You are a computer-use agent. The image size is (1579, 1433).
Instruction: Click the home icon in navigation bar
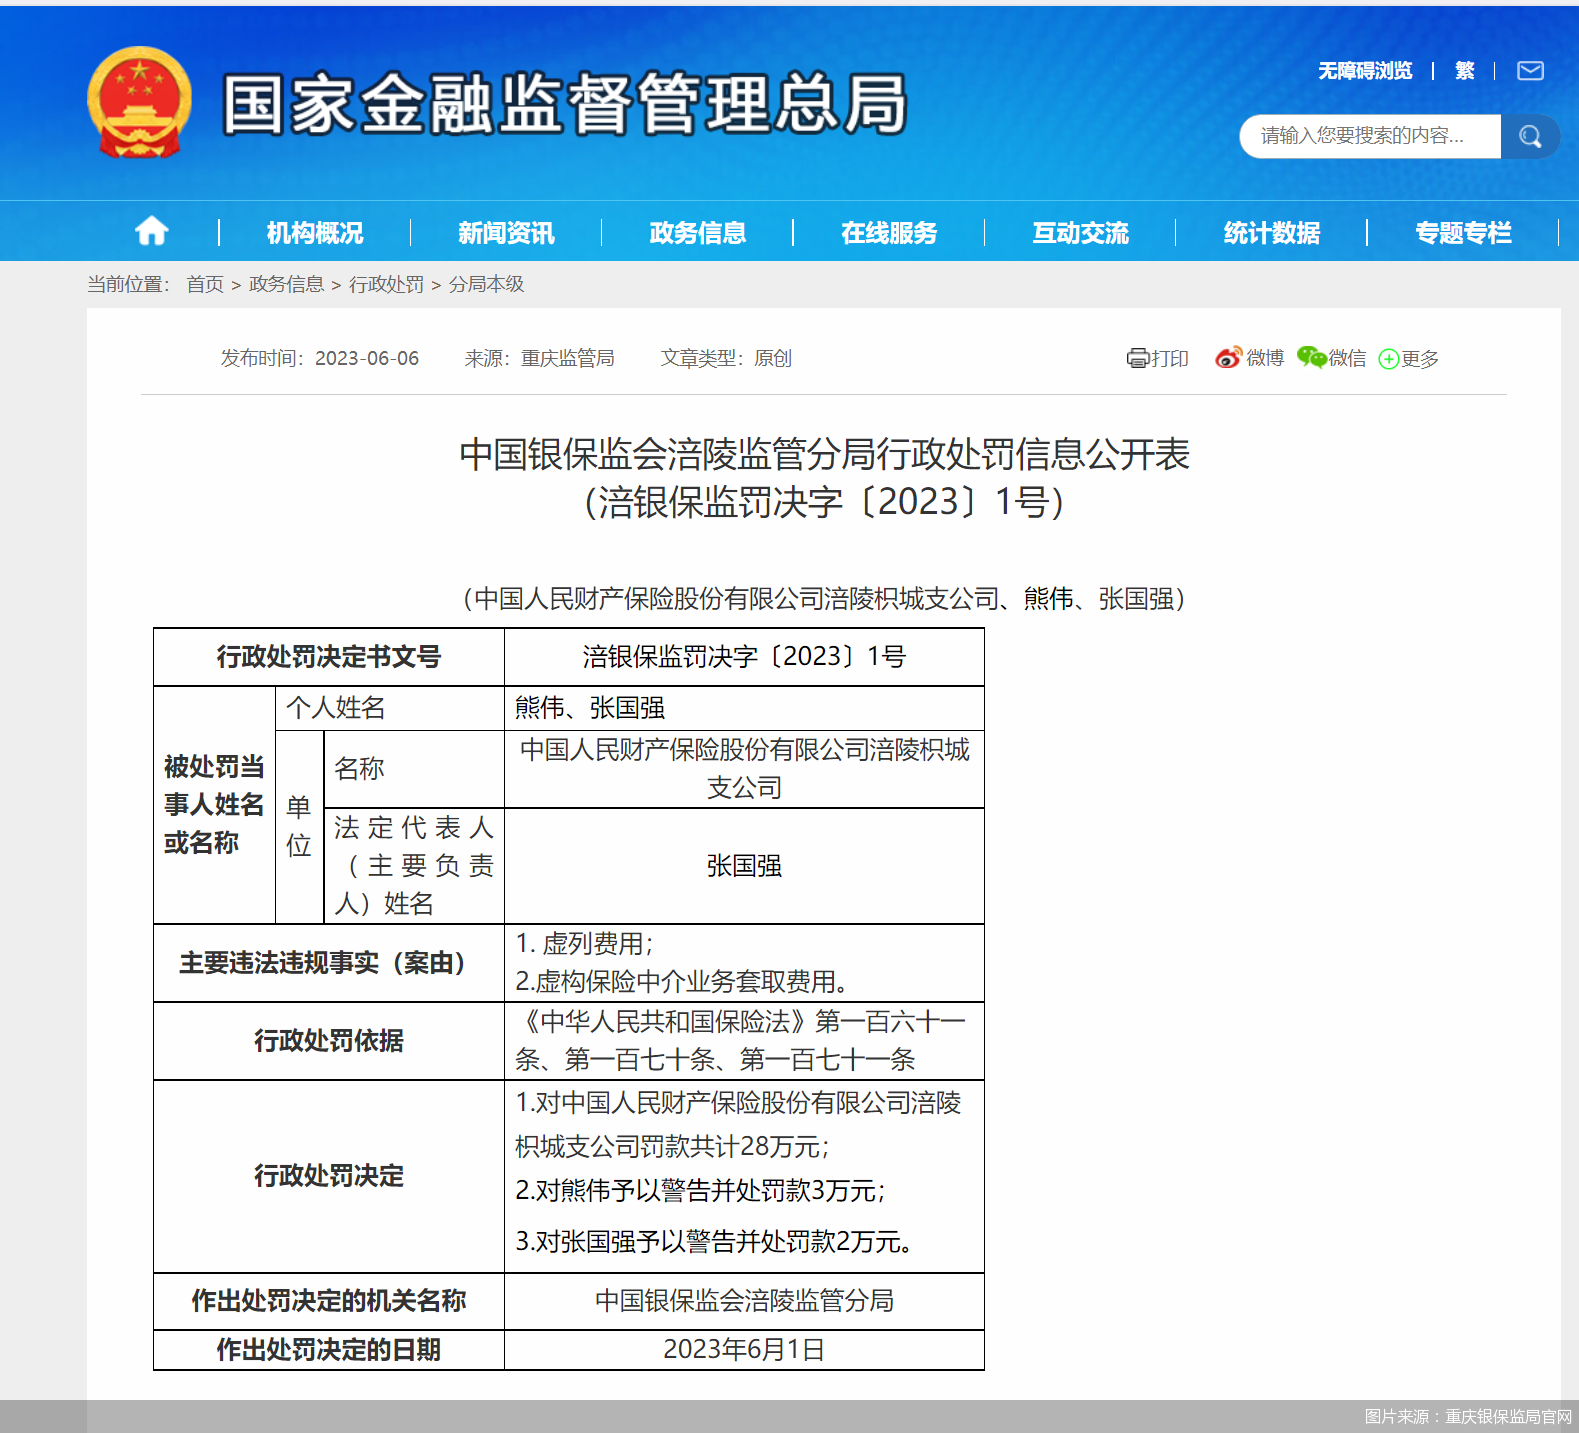tap(152, 232)
